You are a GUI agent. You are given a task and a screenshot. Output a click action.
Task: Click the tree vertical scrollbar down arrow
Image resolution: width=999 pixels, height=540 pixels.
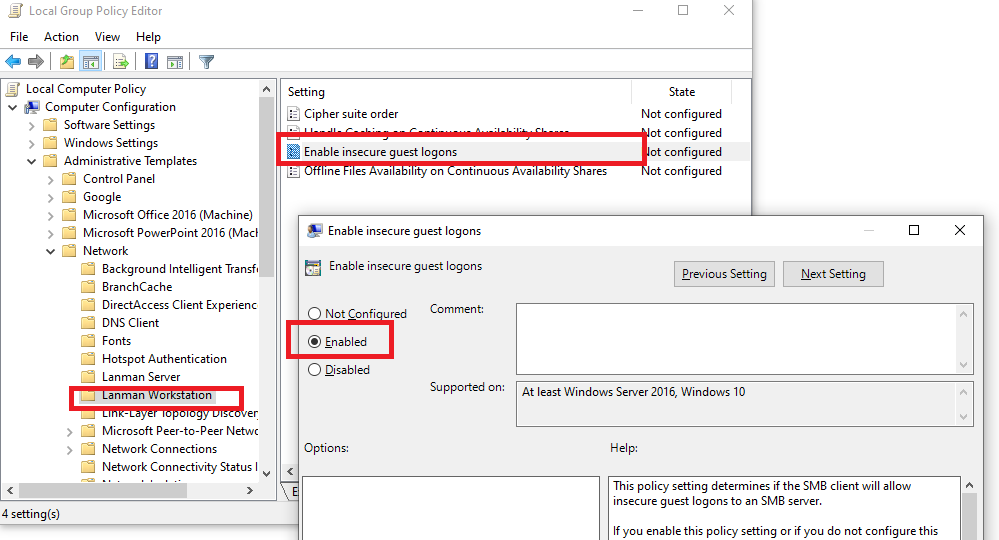click(x=266, y=473)
